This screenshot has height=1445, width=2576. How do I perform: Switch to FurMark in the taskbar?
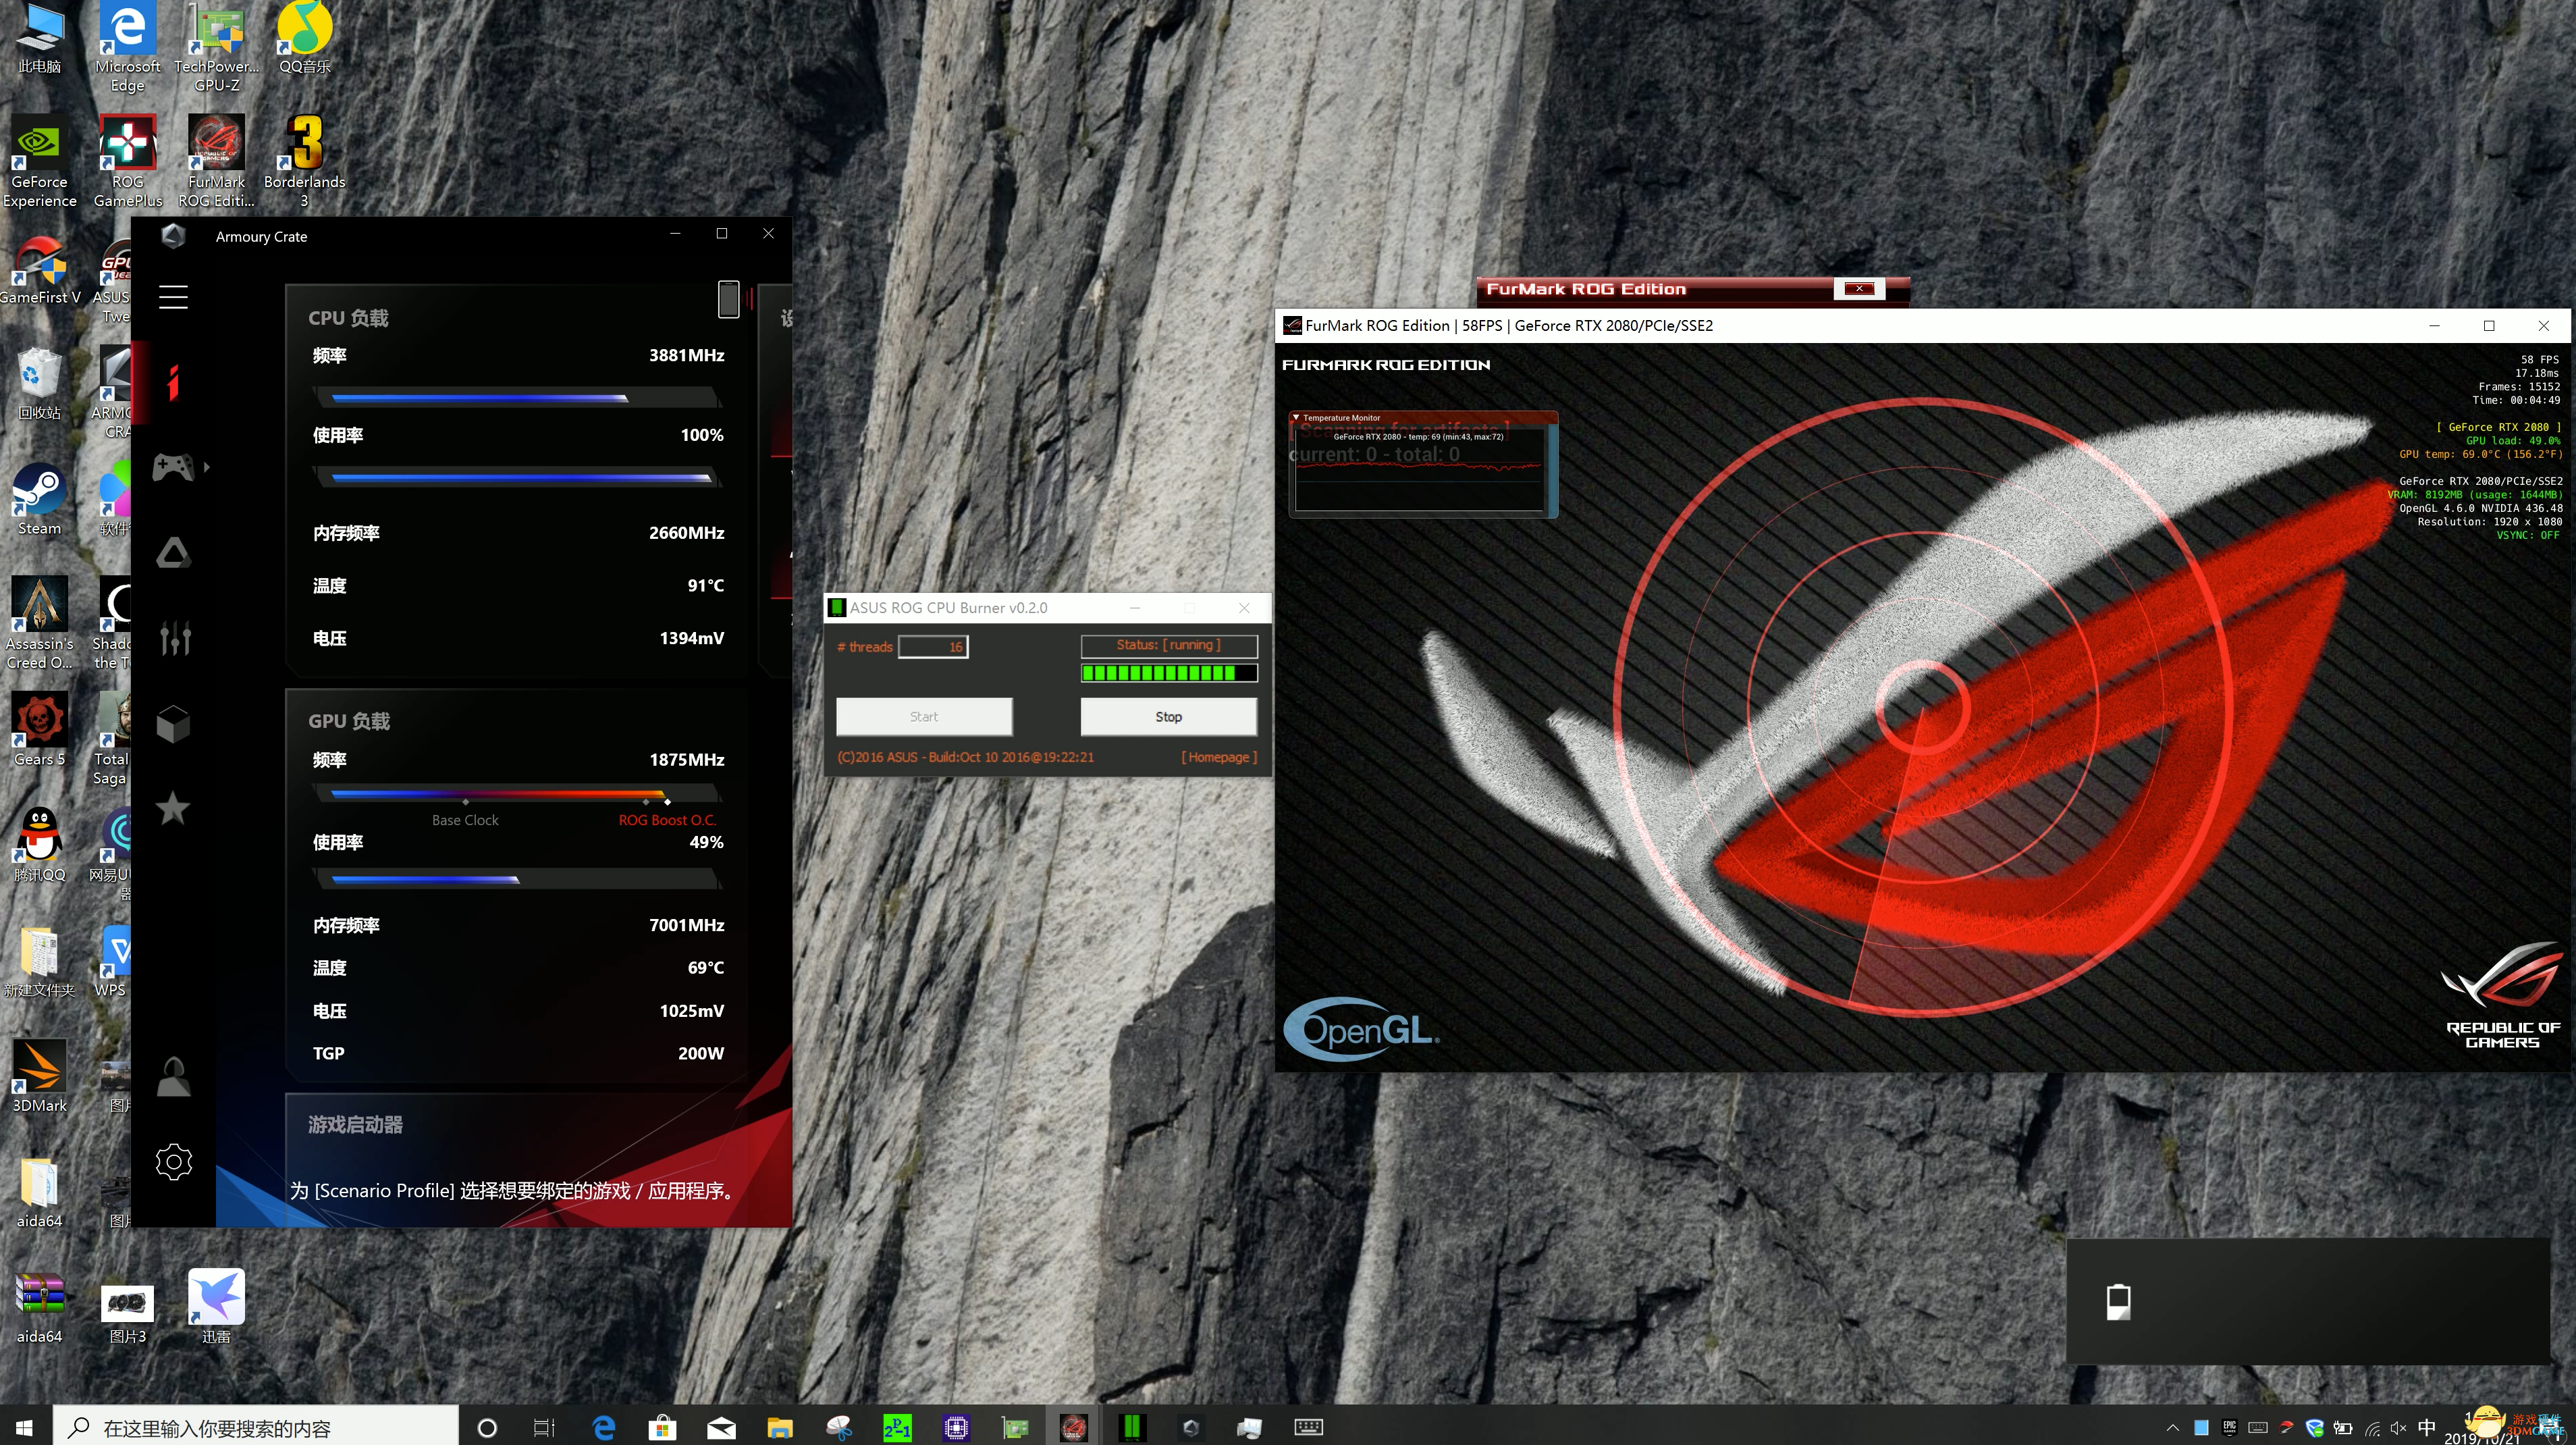pos(1073,1427)
